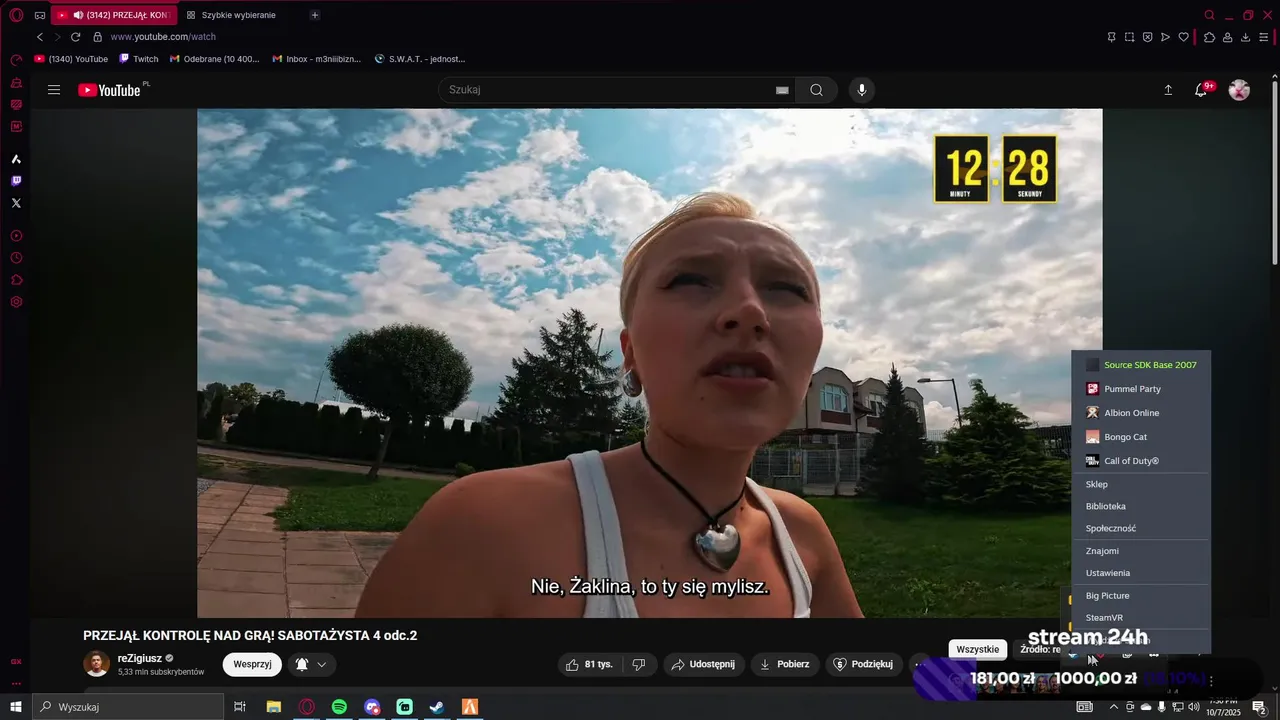Reload the page with the refresh icon
Viewport: 1280px width, 720px height.
click(75, 37)
